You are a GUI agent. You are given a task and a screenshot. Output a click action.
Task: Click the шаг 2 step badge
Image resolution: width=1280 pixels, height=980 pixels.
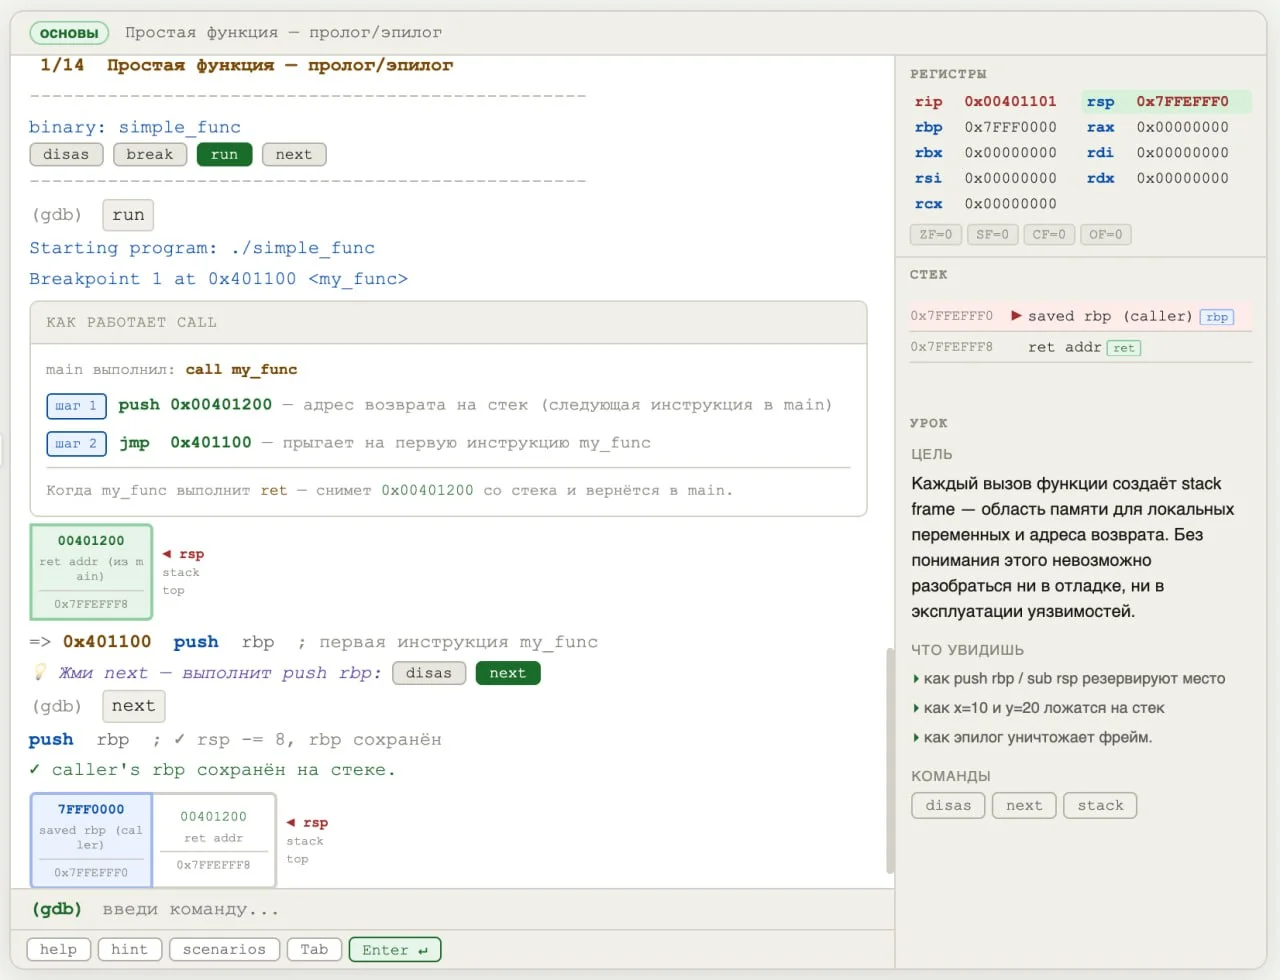[x=76, y=443]
